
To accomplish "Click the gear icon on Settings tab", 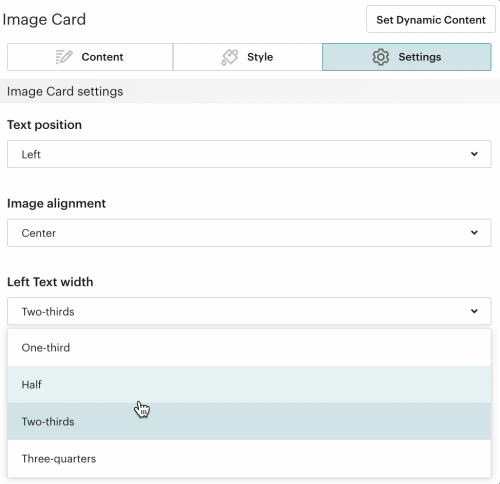I will point(381,57).
